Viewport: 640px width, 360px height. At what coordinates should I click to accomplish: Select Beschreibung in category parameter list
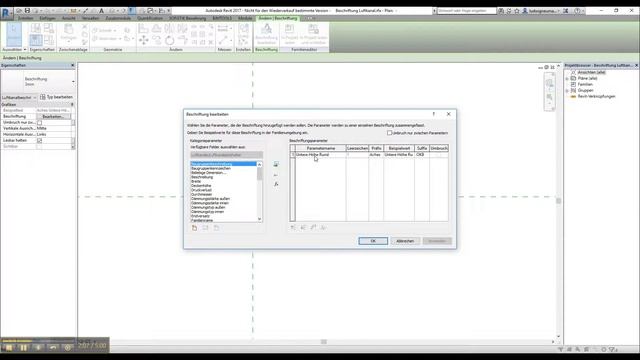click(202, 177)
